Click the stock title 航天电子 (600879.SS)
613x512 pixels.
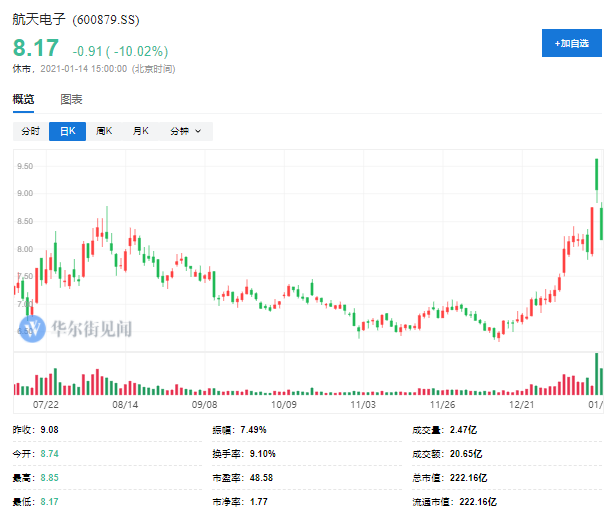pos(76,20)
